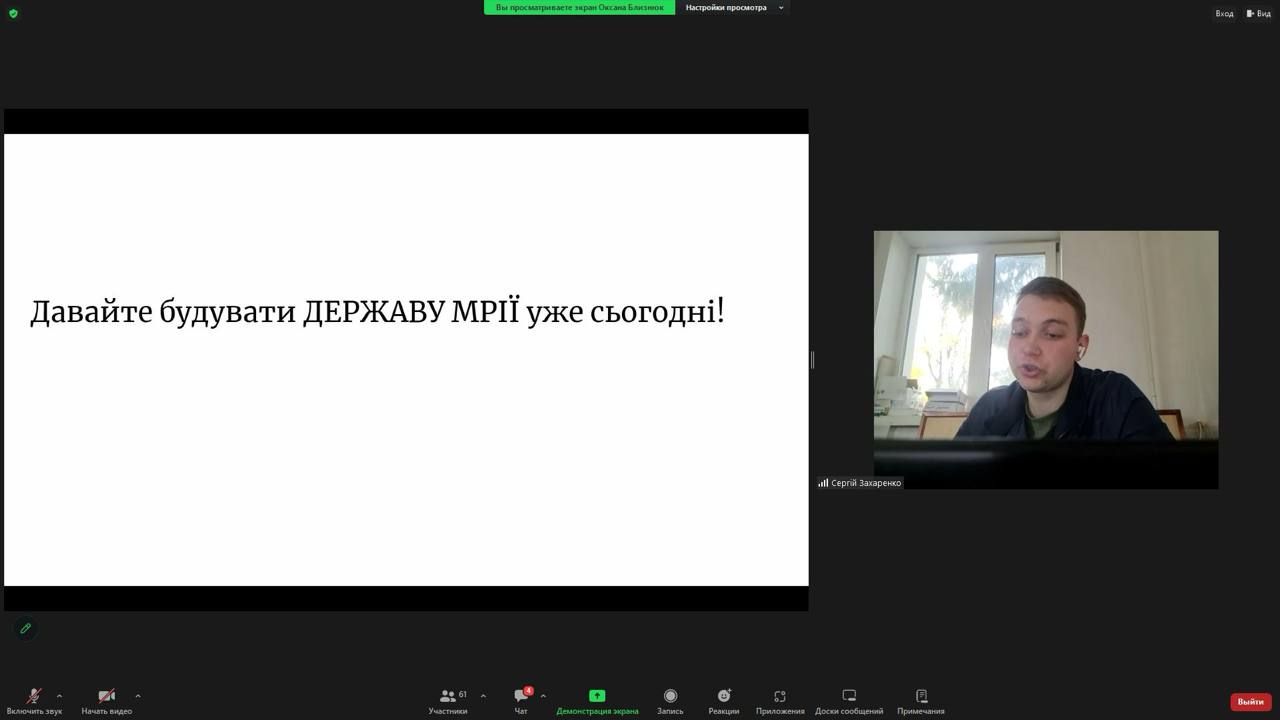Click the green Демонстрация экрана share icon
This screenshot has width=1280, height=720.
pyautogui.click(x=597, y=696)
